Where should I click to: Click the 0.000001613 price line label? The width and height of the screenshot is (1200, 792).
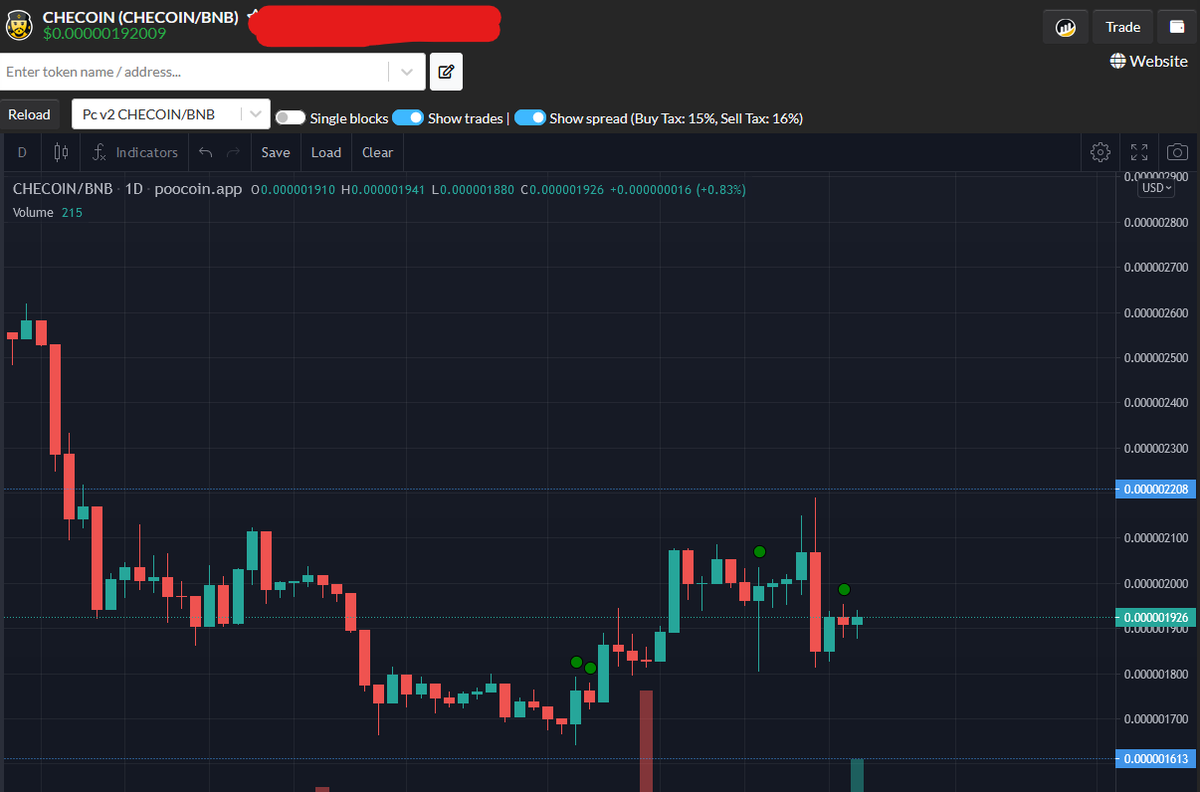click(x=1156, y=758)
